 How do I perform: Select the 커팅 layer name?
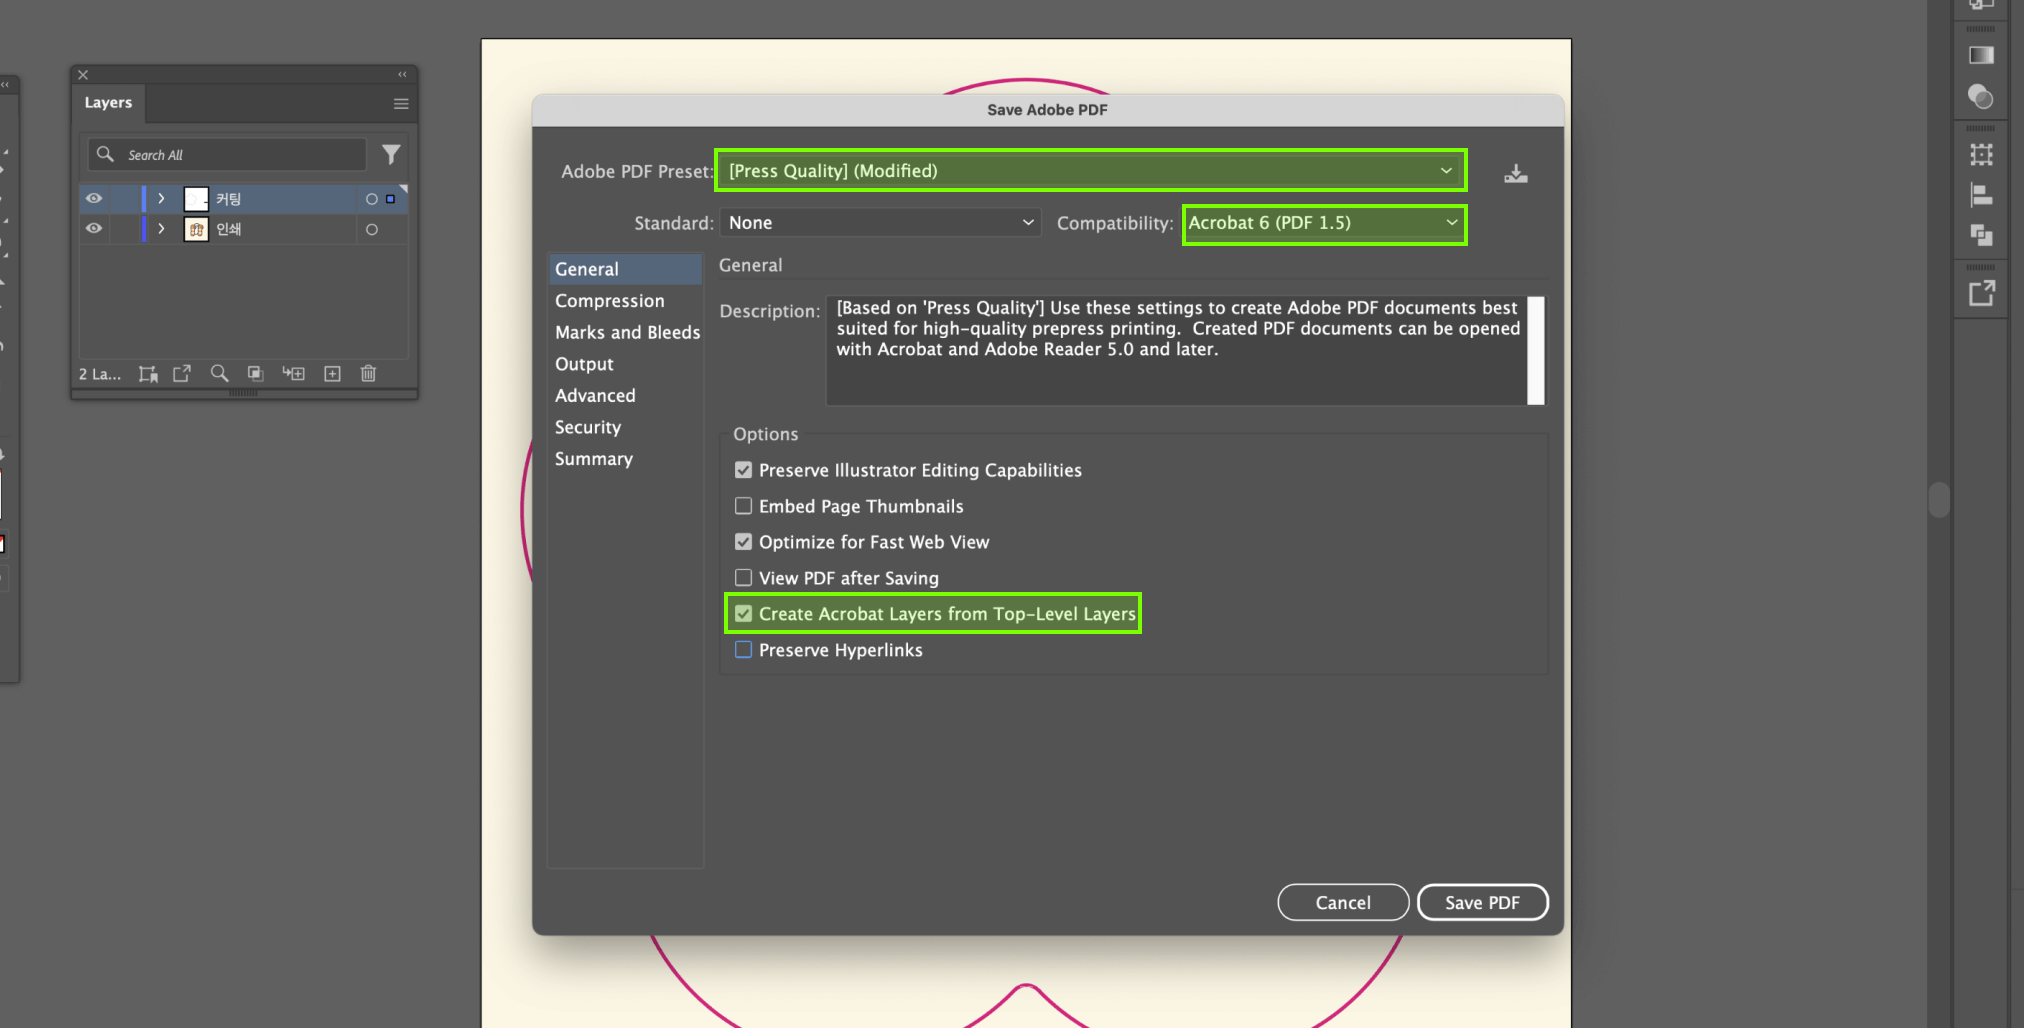click(x=229, y=199)
